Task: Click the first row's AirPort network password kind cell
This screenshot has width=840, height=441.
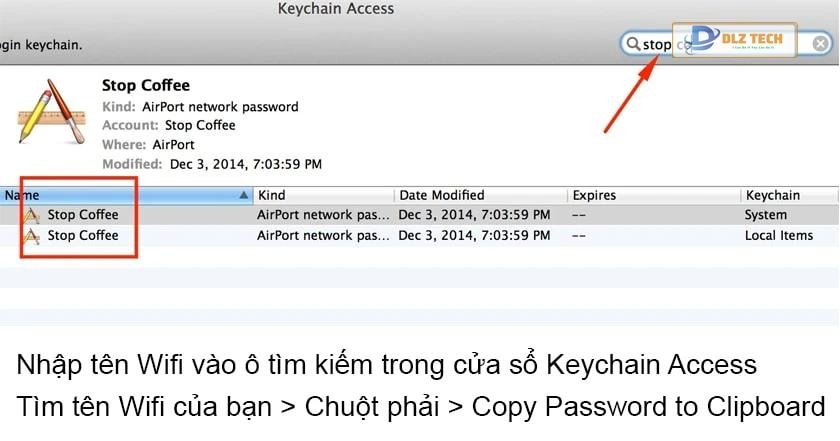Action: (322, 215)
